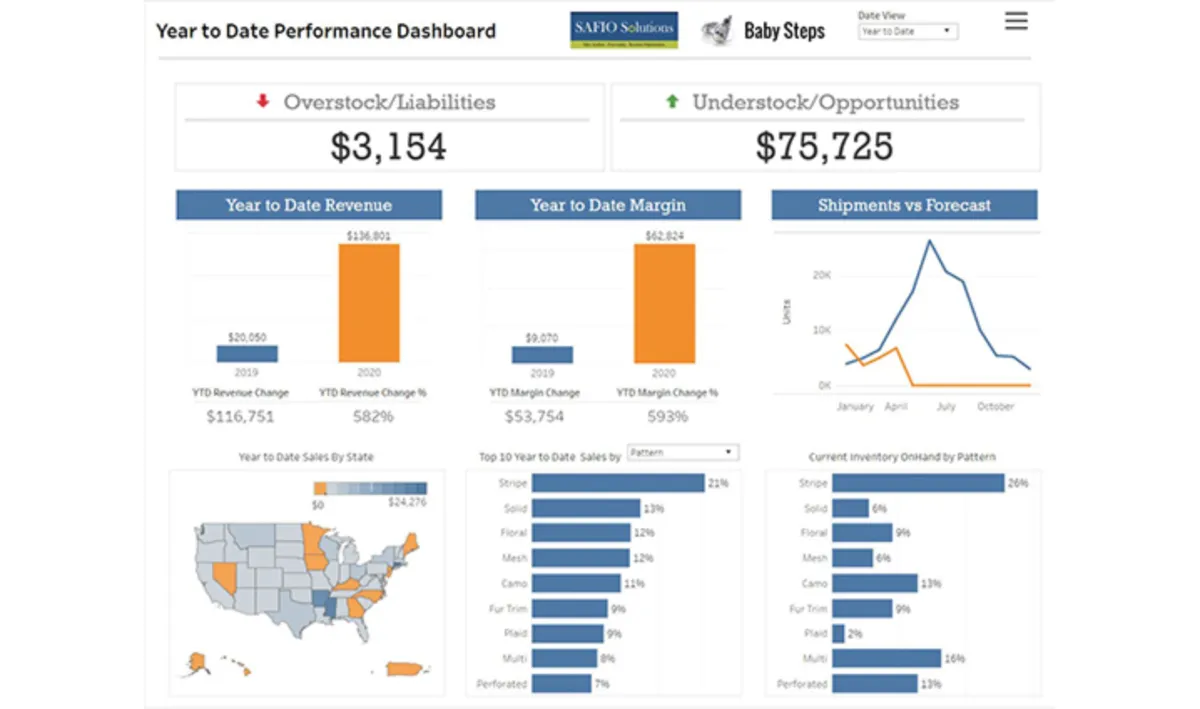Select the Year to Date Margin header

608,205
